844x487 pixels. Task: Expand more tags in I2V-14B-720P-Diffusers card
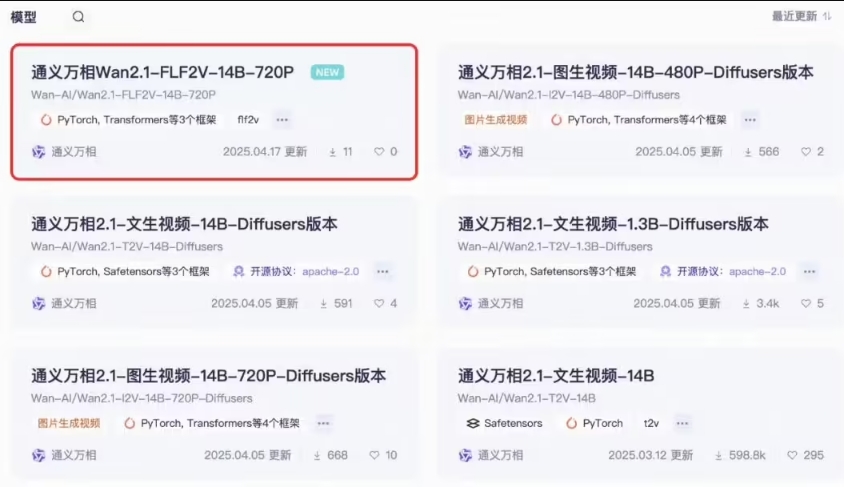click(323, 423)
